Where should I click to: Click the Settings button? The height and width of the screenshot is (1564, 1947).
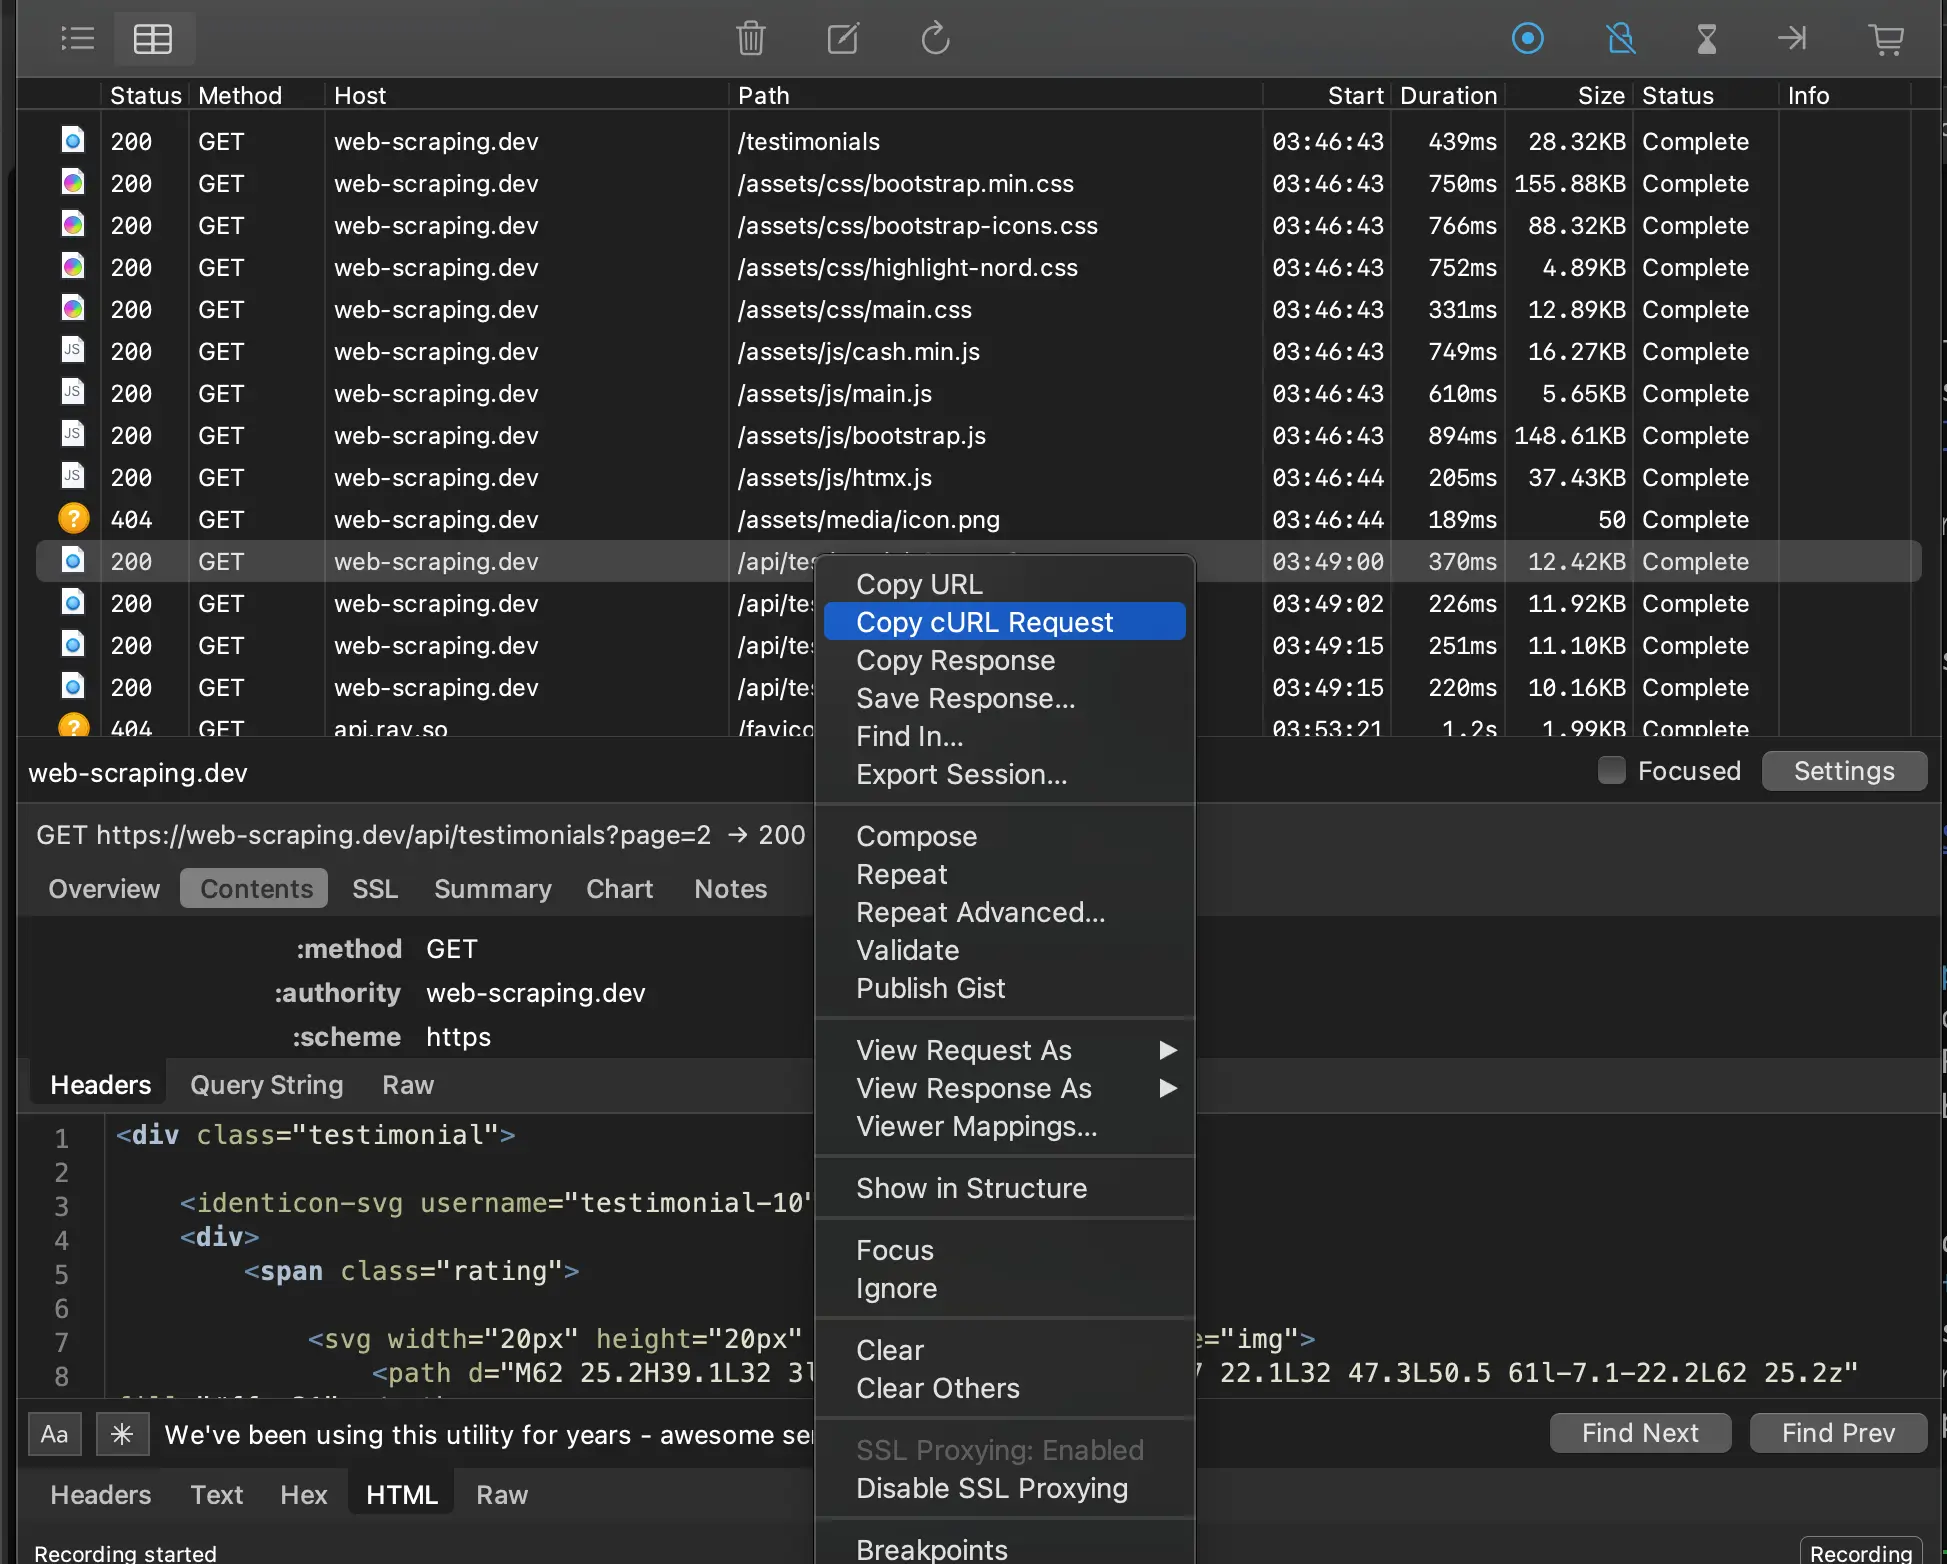1842,771
